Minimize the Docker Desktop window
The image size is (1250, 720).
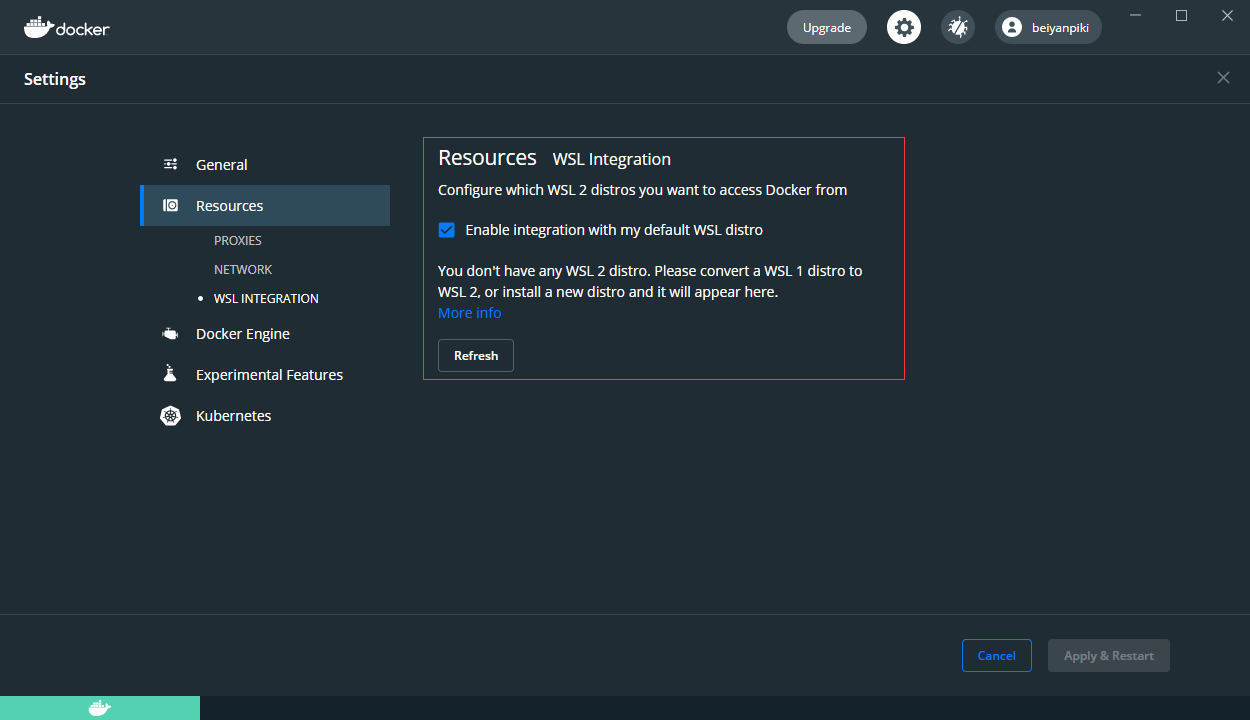tap(1135, 15)
